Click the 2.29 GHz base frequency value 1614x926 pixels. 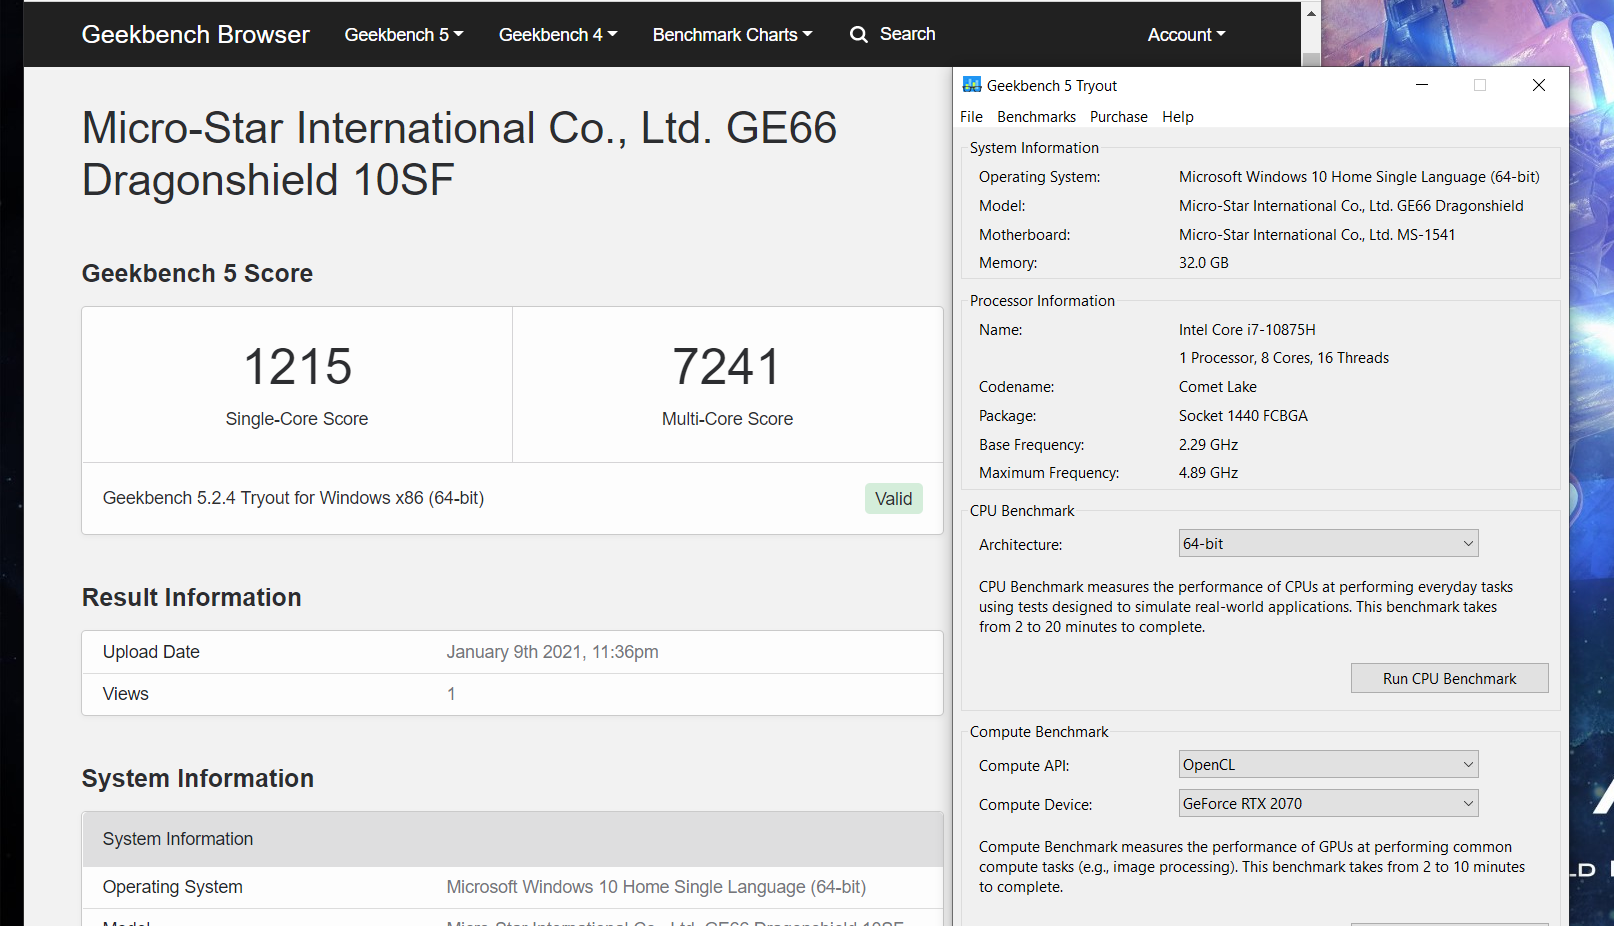tap(1208, 445)
